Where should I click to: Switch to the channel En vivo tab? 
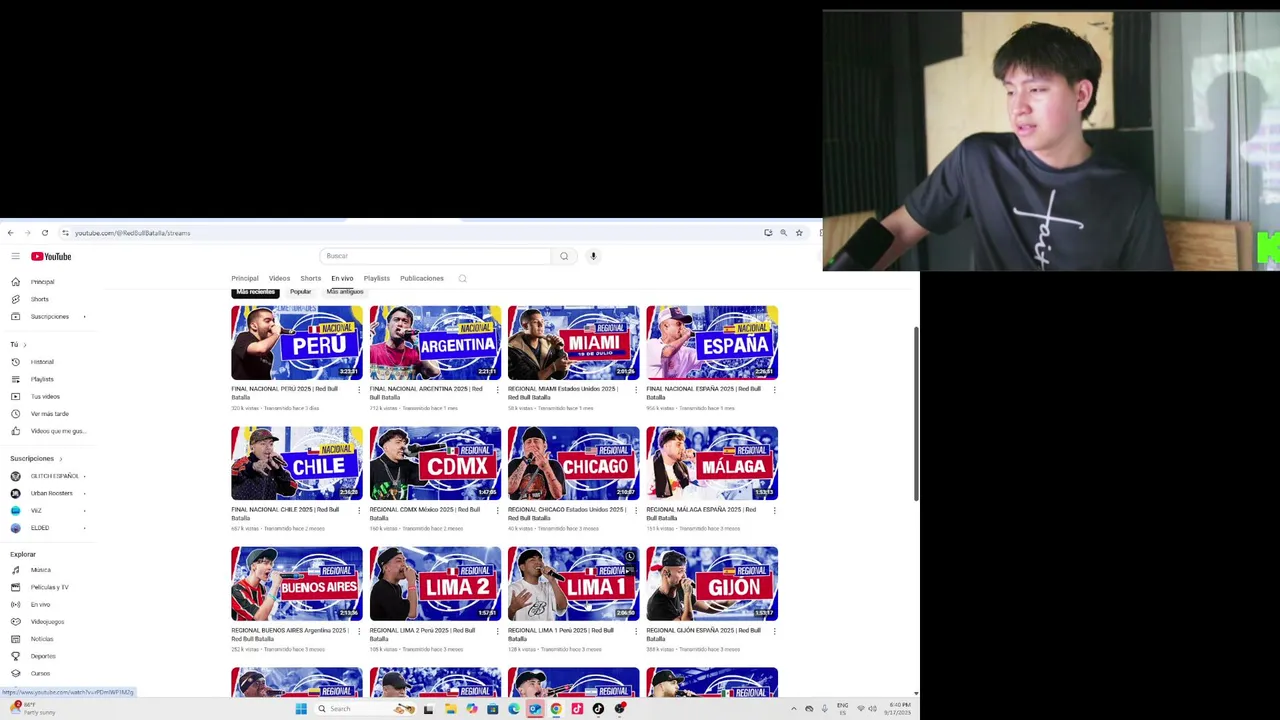click(x=342, y=279)
